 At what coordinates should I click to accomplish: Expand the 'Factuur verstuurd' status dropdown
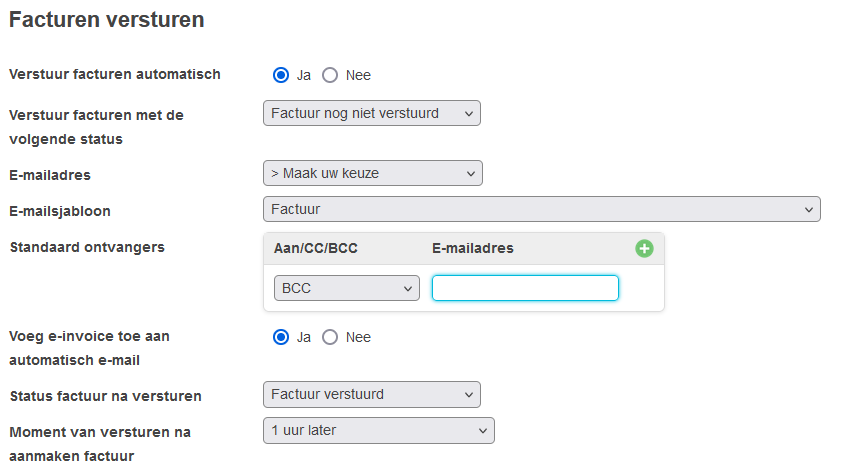tap(371, 394)
